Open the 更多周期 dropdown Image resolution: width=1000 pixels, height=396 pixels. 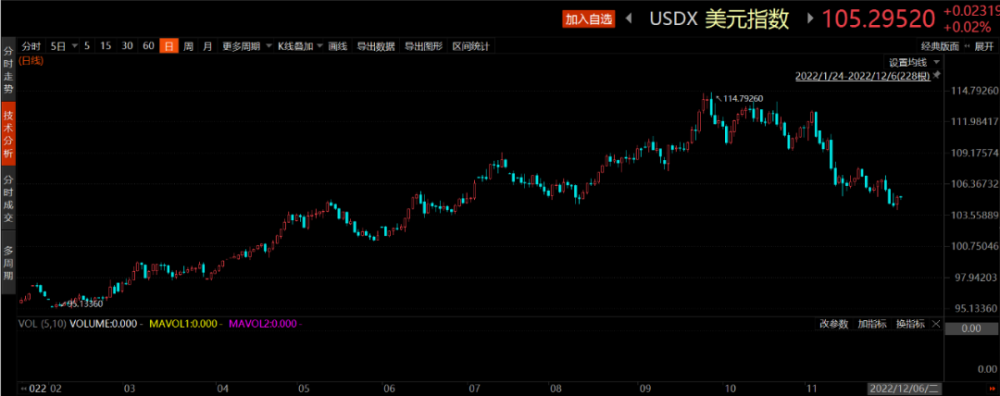click(246, 47)
